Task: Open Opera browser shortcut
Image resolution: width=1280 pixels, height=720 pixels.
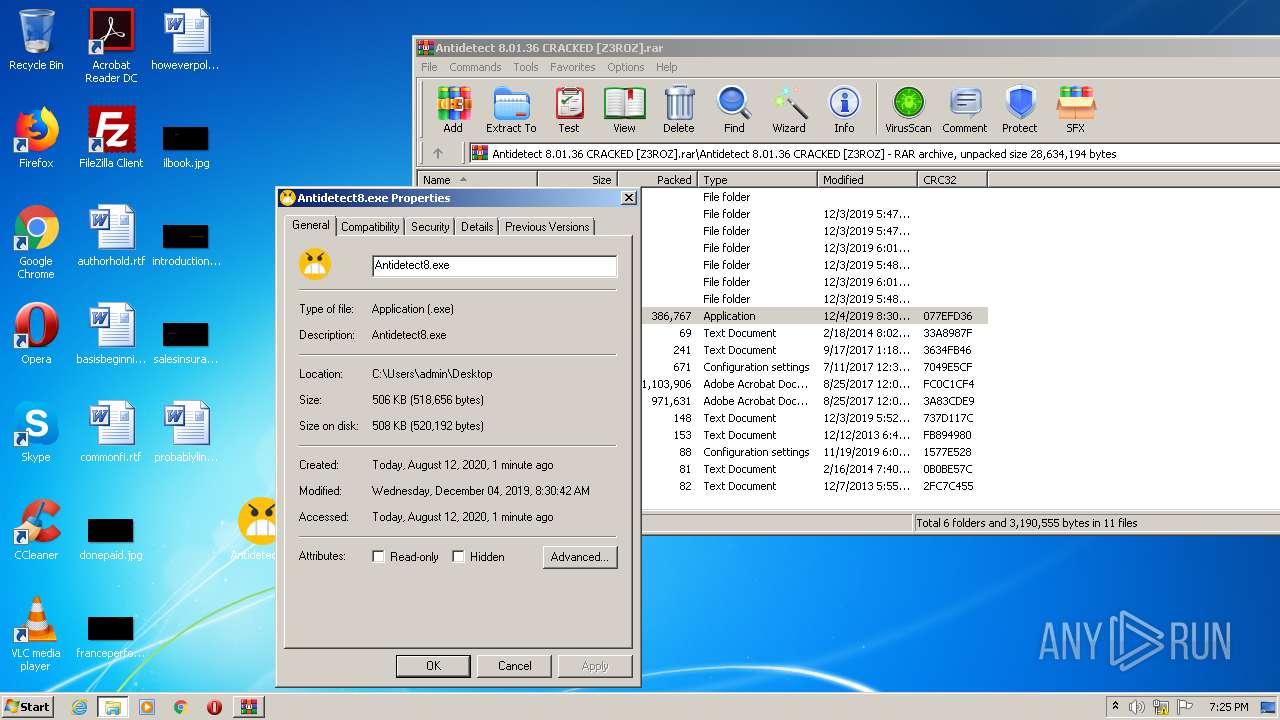Action: click(36, 334)
